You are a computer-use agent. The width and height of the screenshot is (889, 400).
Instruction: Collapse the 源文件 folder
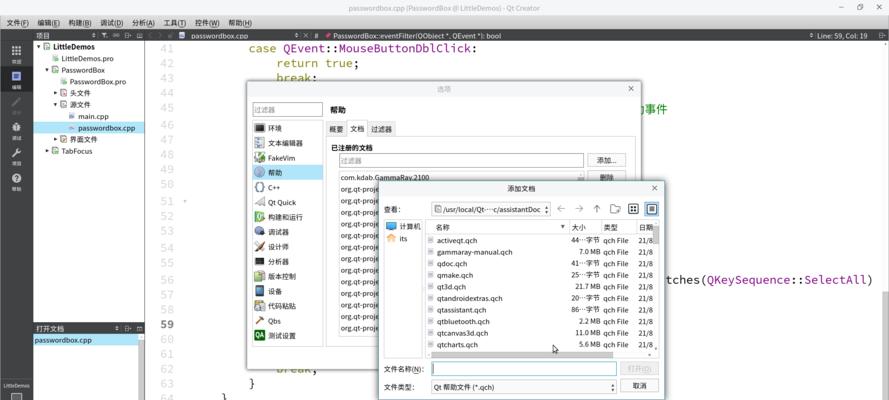[x=56, y=105]
